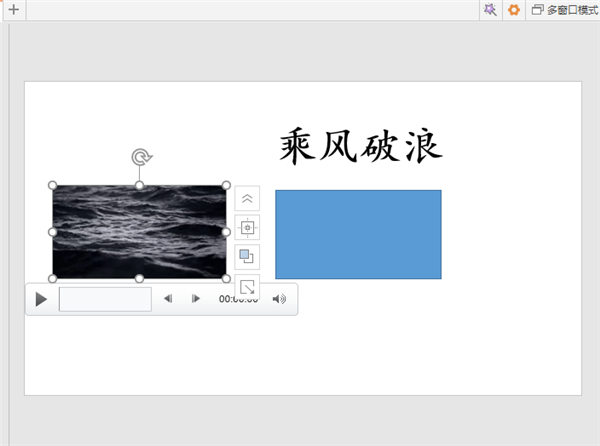The image size is (600, 446).
Task: Select the blue rectangle shape
Action: (358, 234)
